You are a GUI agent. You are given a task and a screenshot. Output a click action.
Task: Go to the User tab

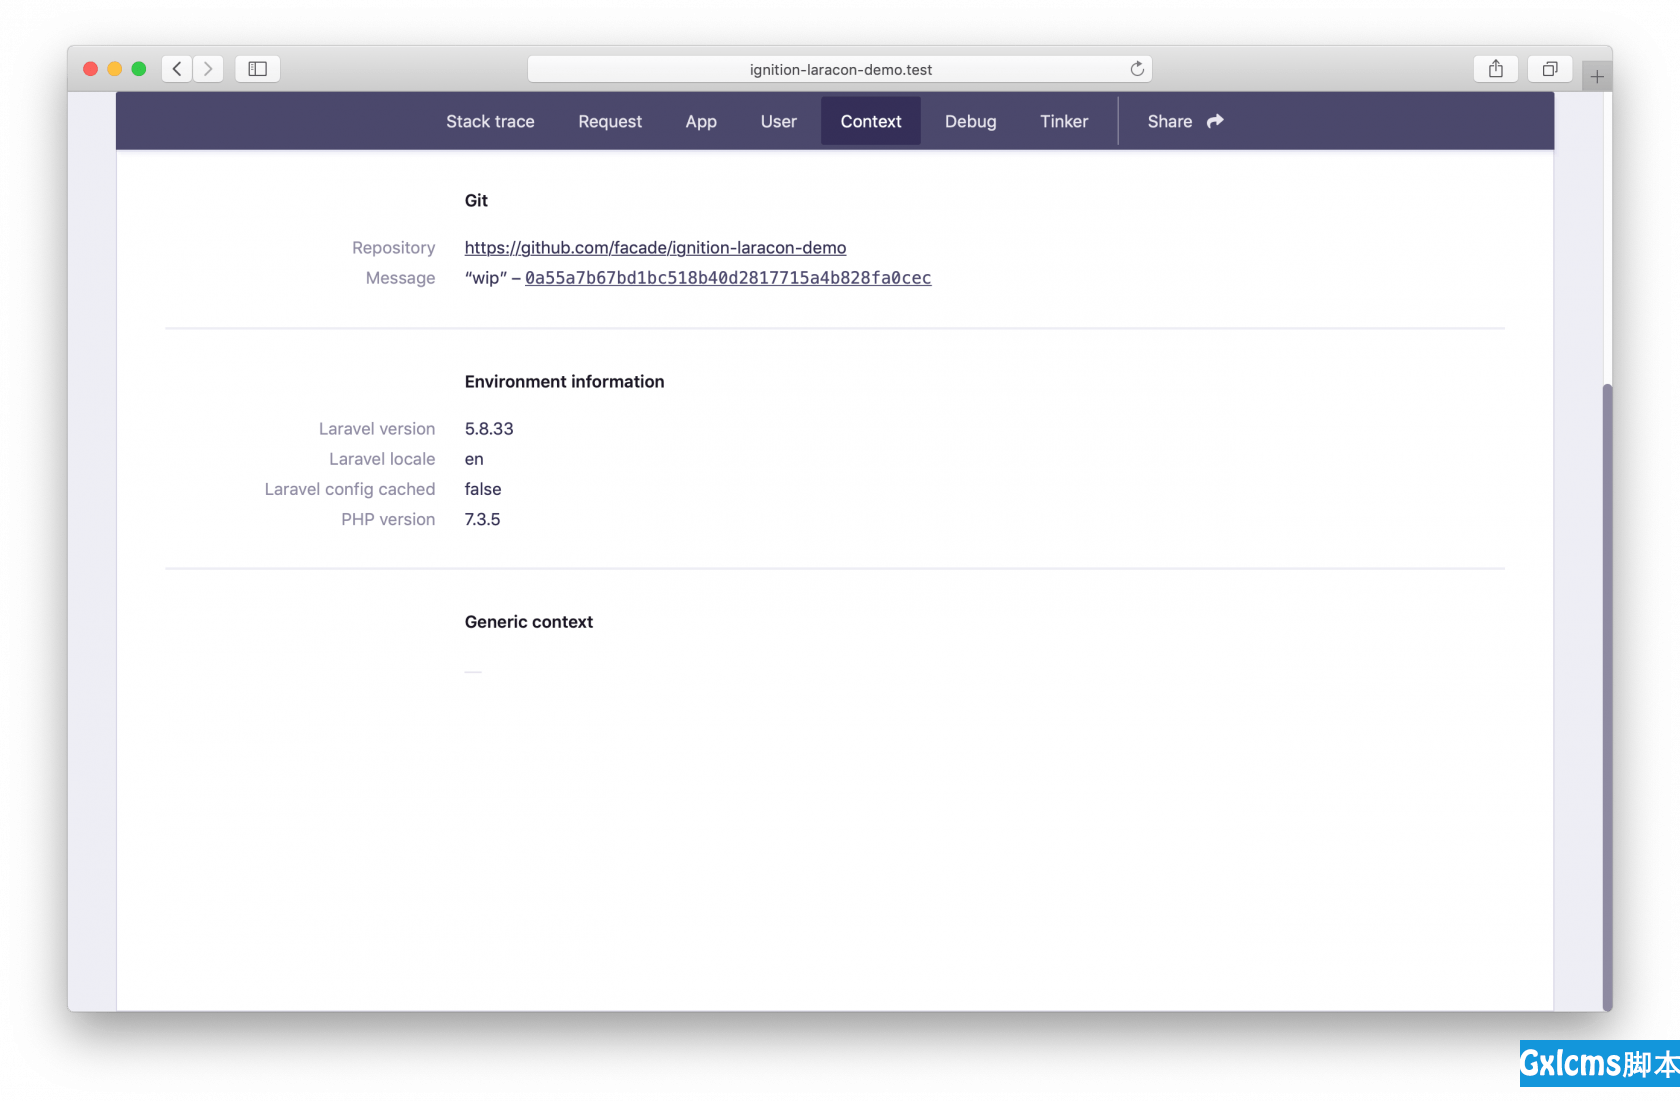(x=778, y=121)
